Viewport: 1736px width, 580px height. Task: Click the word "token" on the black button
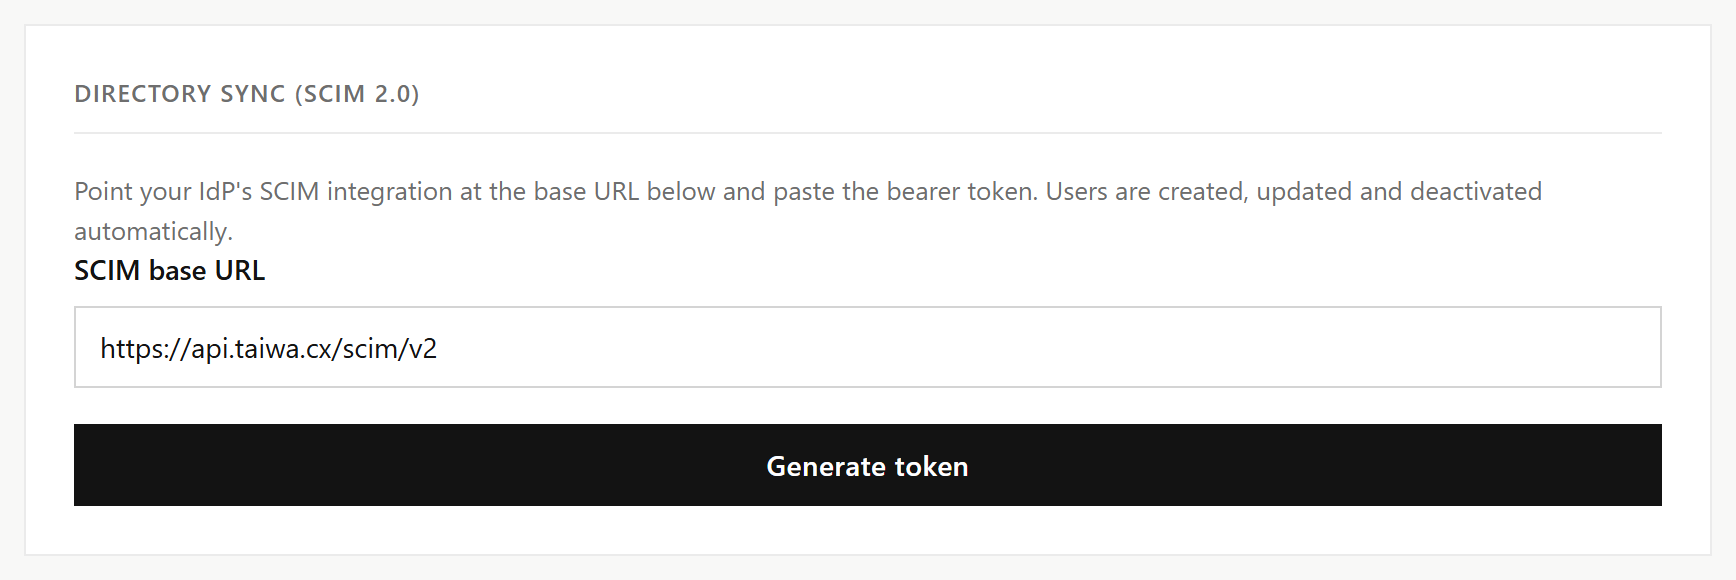coord(931,467)
